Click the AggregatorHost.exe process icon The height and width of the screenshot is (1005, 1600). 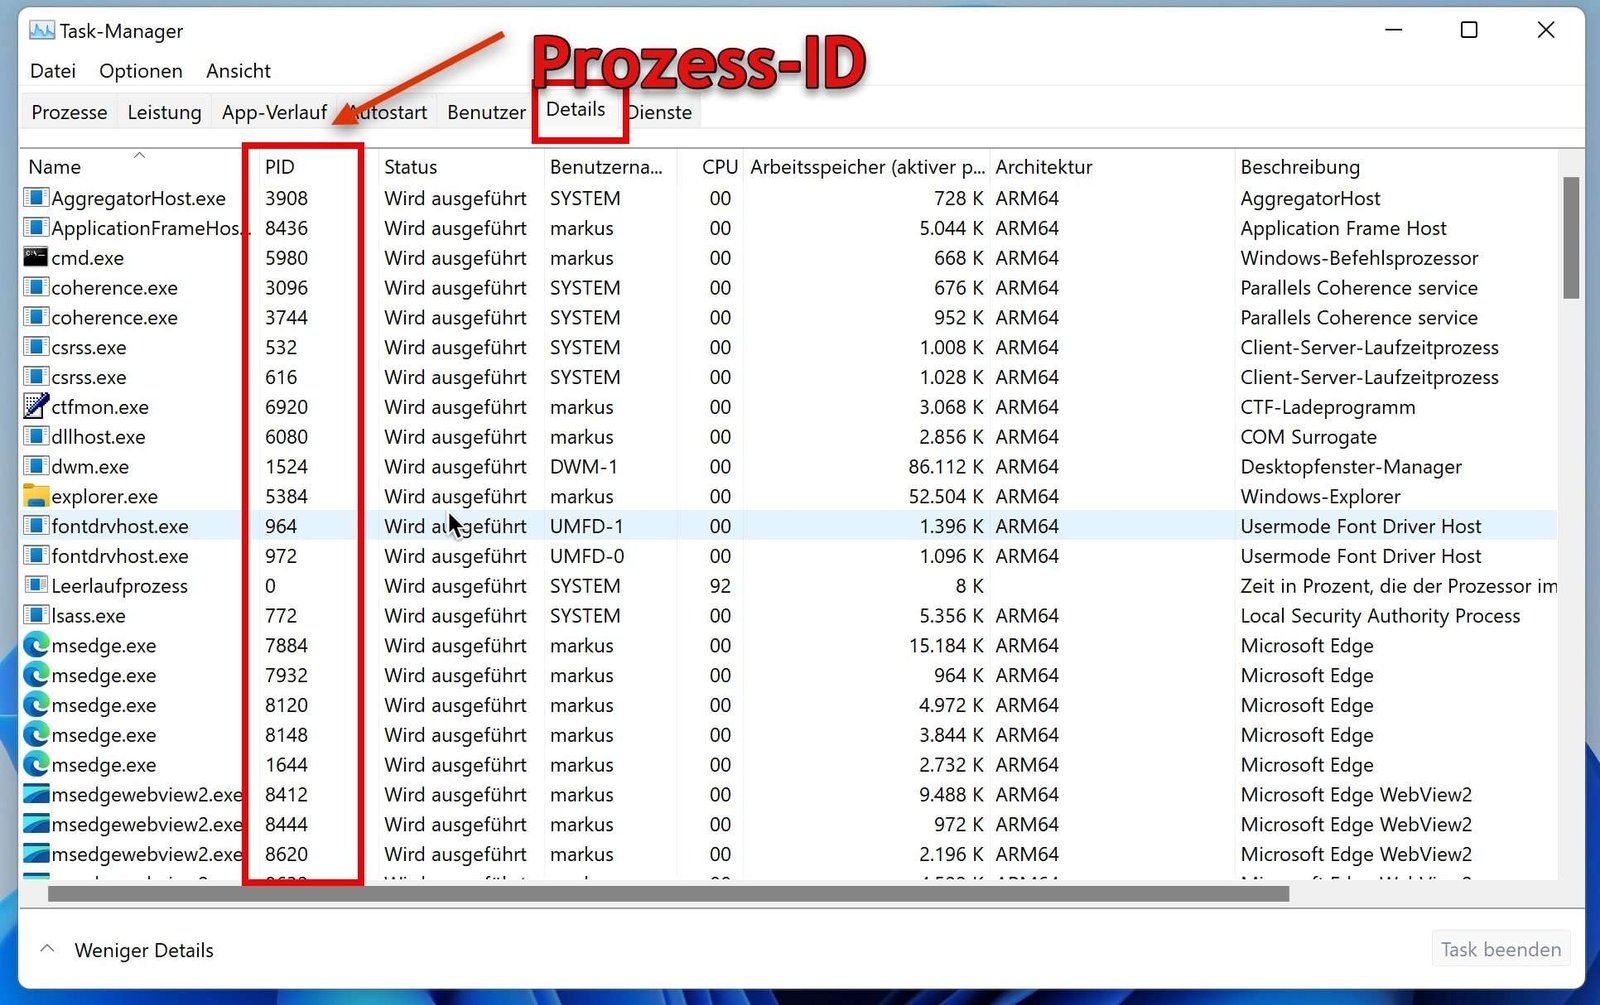pos(33,198)
